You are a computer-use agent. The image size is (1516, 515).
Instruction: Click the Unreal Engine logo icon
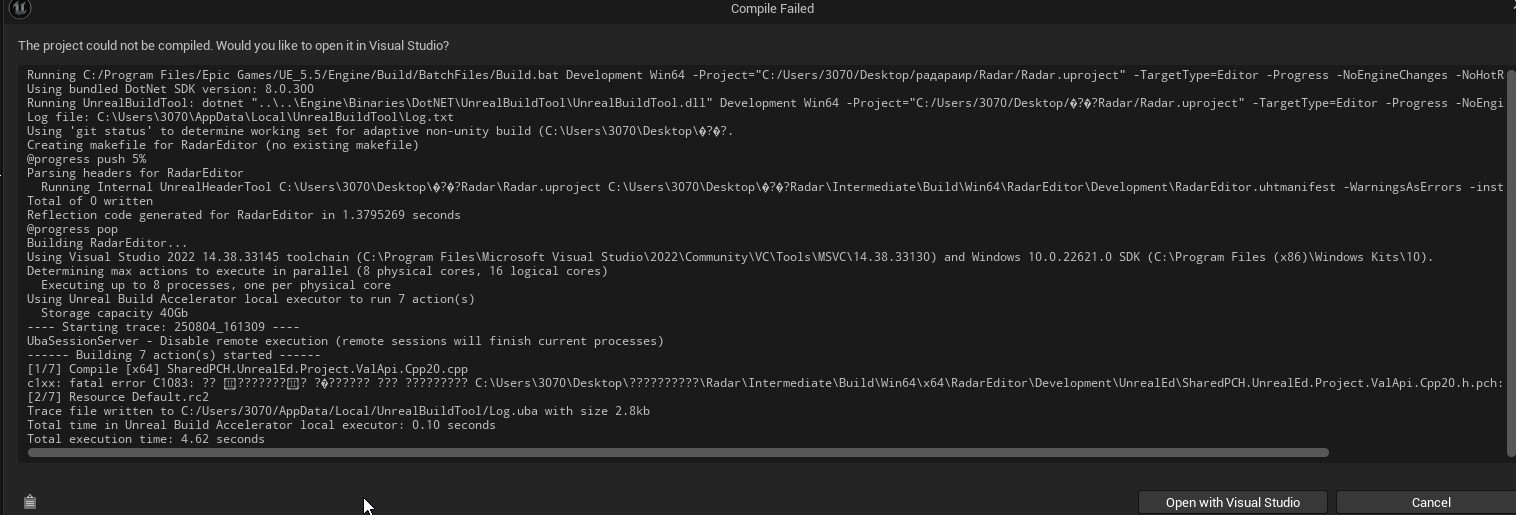point(19,9)
